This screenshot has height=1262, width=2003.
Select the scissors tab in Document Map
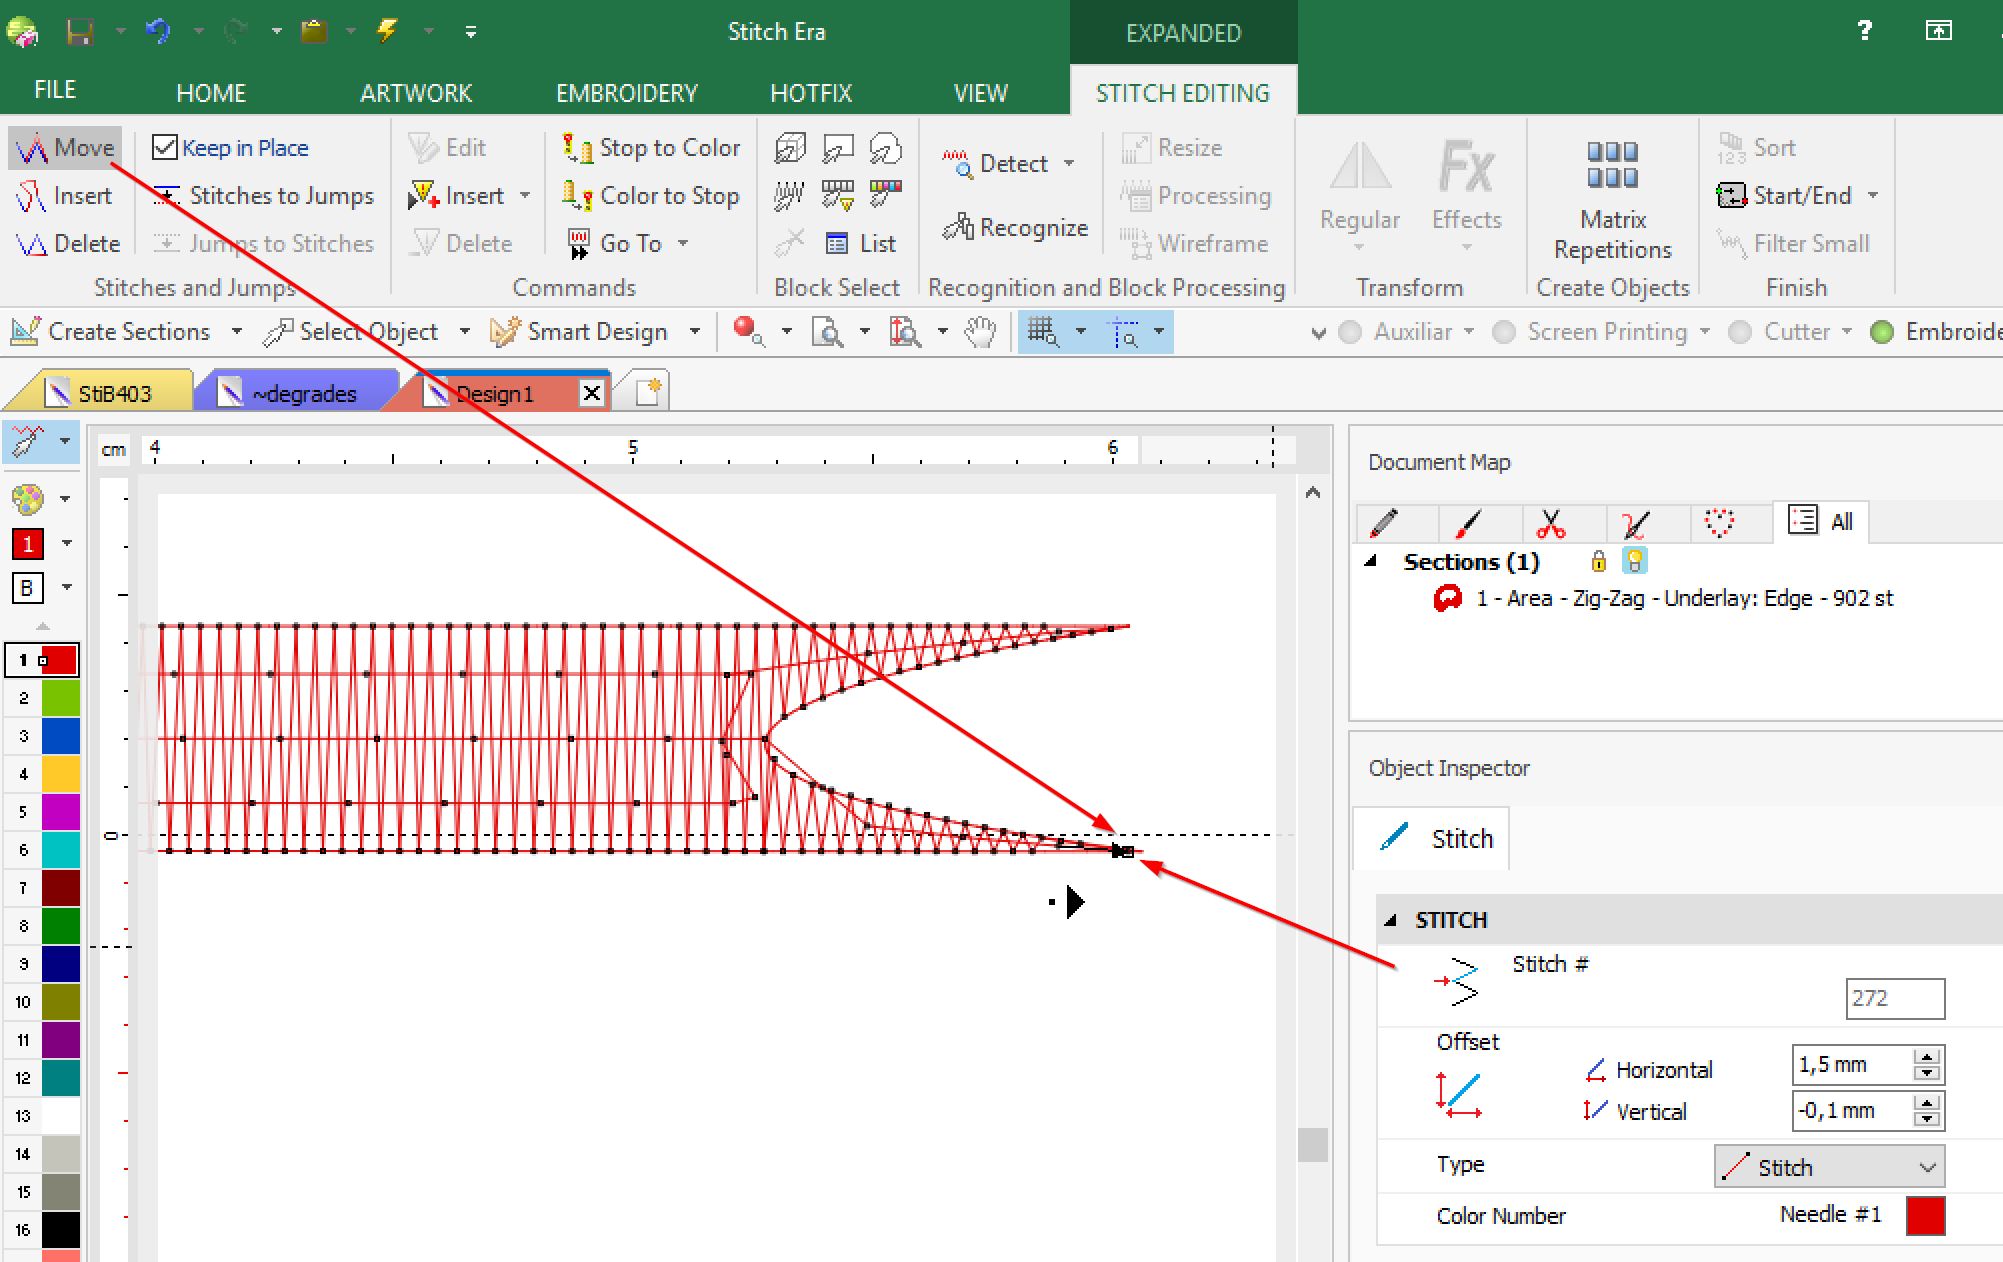(x=1551, y=522)
